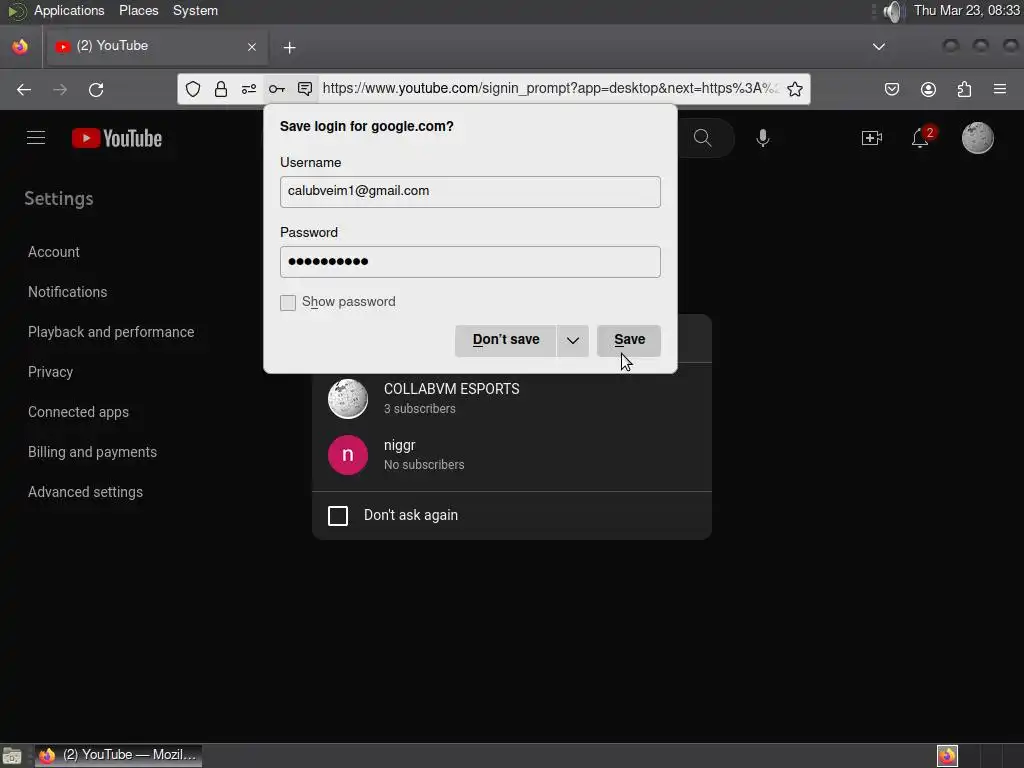Select the (2) YouTube browser tab
1024x768 pixels.
click(155, 46)
